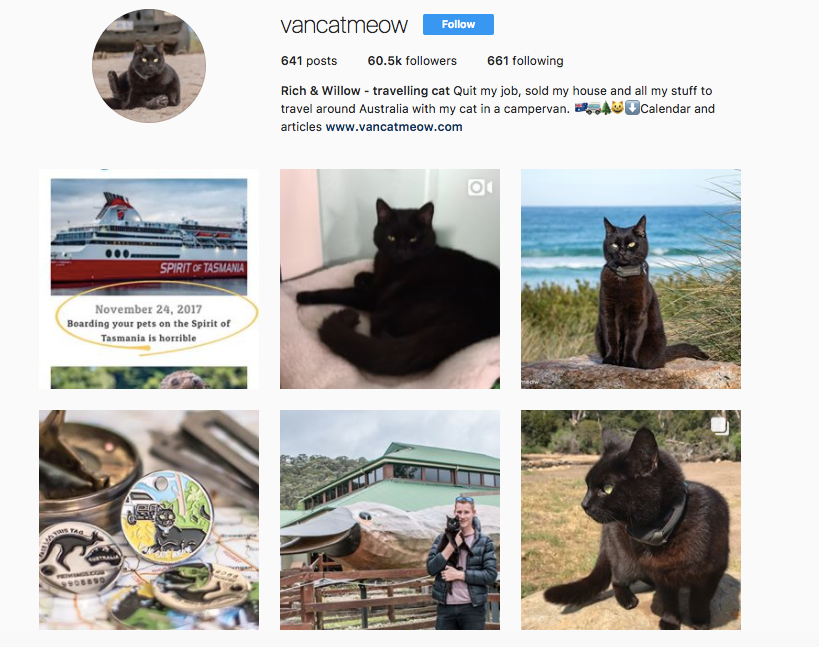The height and width of the screenshot is (647, 819).
Task: Click the campervan emoji in bio
Action: pyautogui.click(x=593, y=108)
